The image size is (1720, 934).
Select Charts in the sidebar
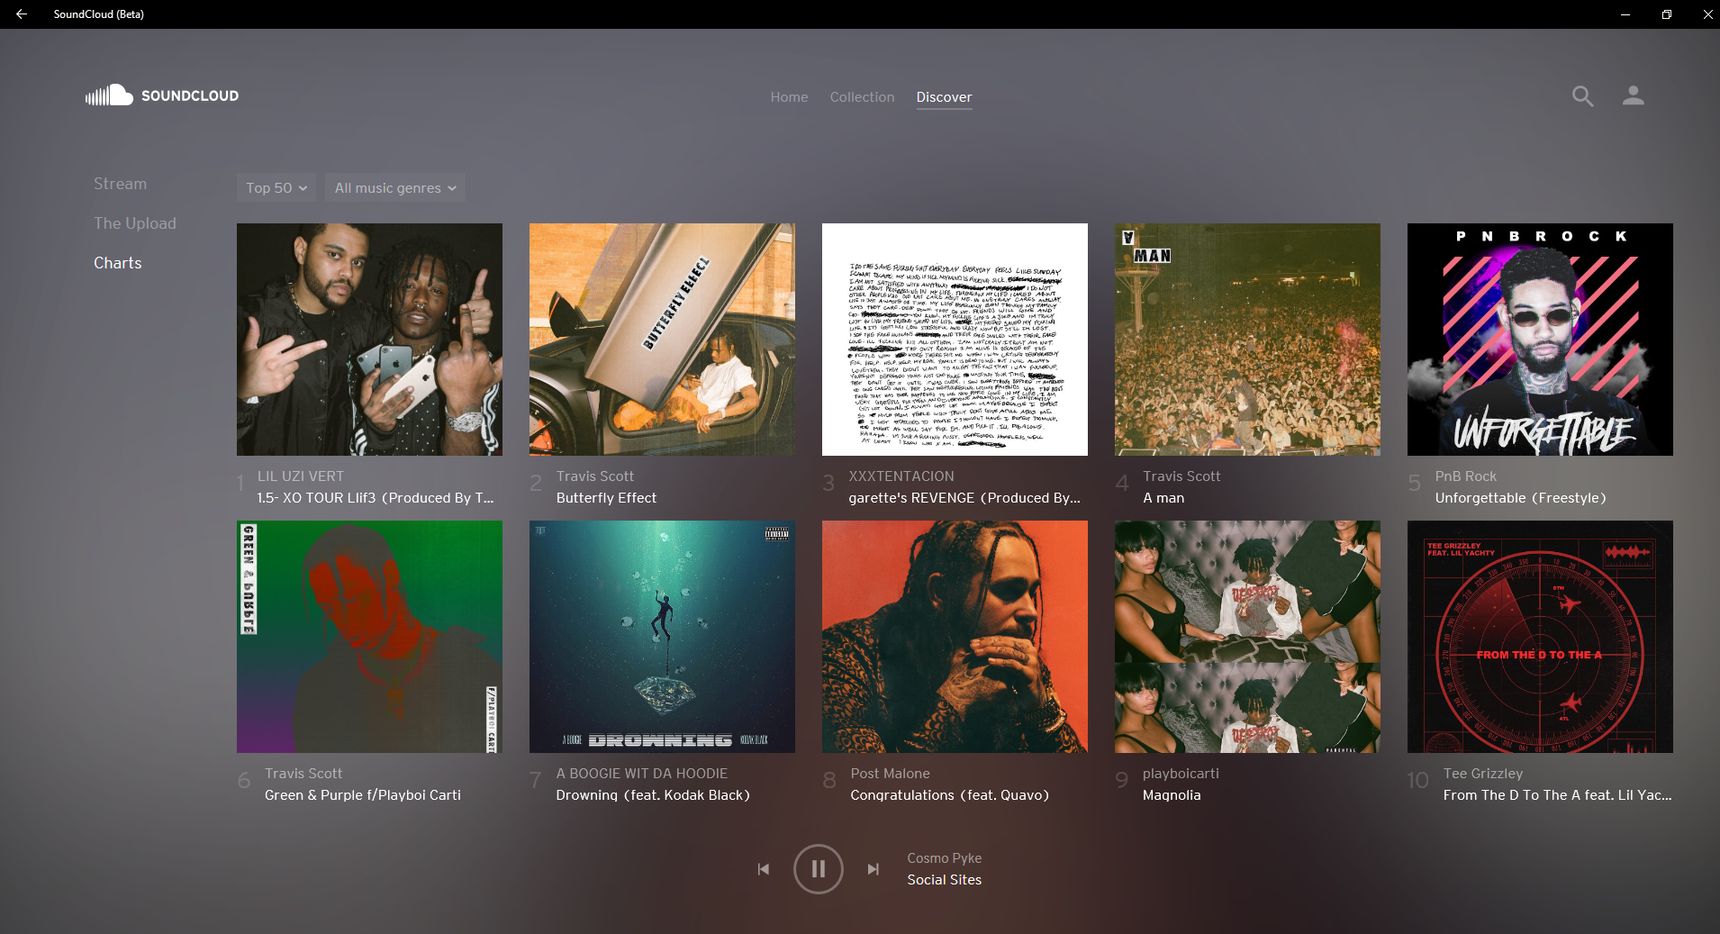(x=118, y=263)
